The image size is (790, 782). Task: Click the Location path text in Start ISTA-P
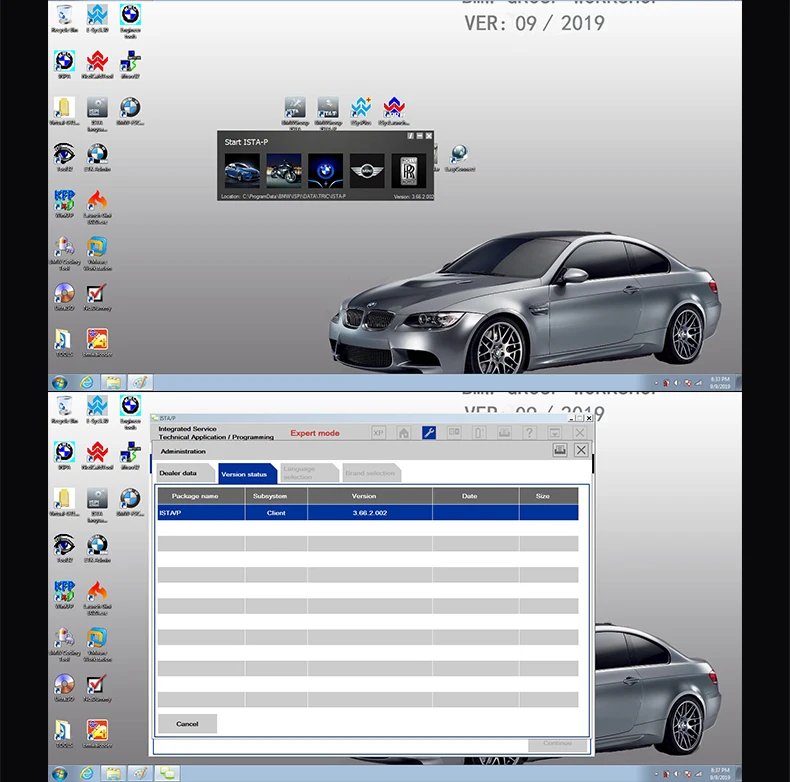click(283, 196)
